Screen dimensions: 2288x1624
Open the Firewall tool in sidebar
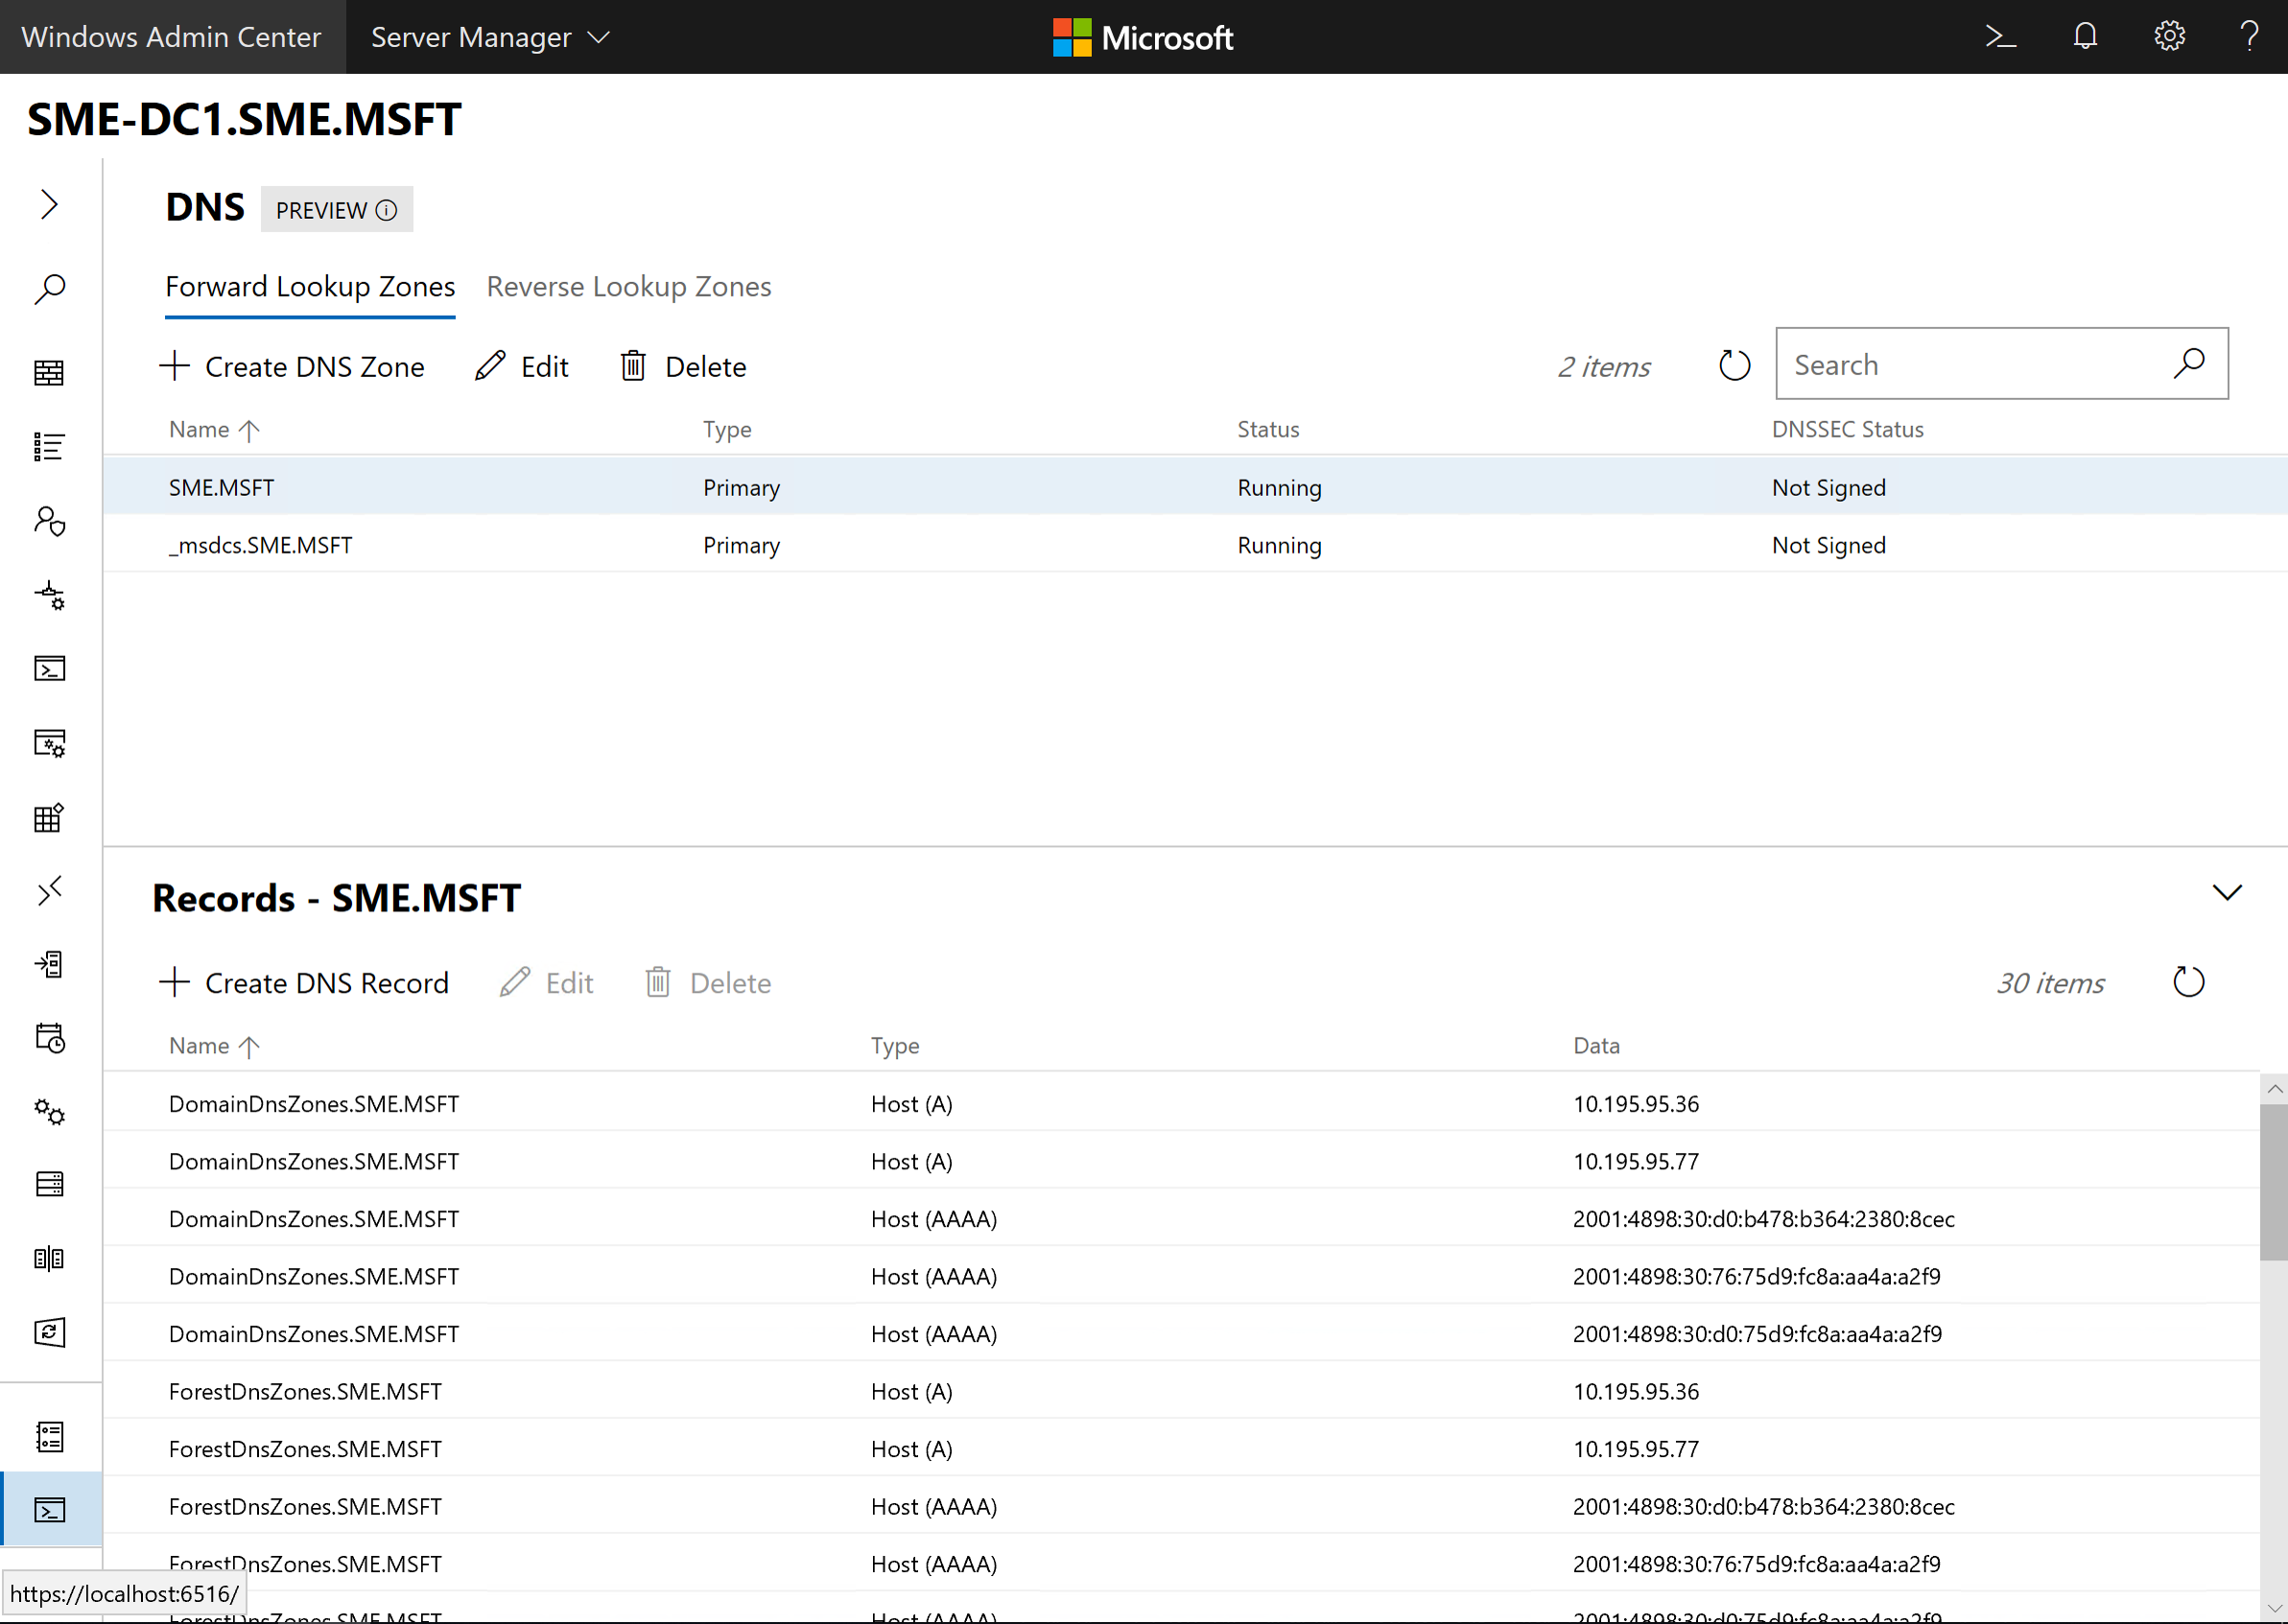pyautogui.click(x=49, y=373)
